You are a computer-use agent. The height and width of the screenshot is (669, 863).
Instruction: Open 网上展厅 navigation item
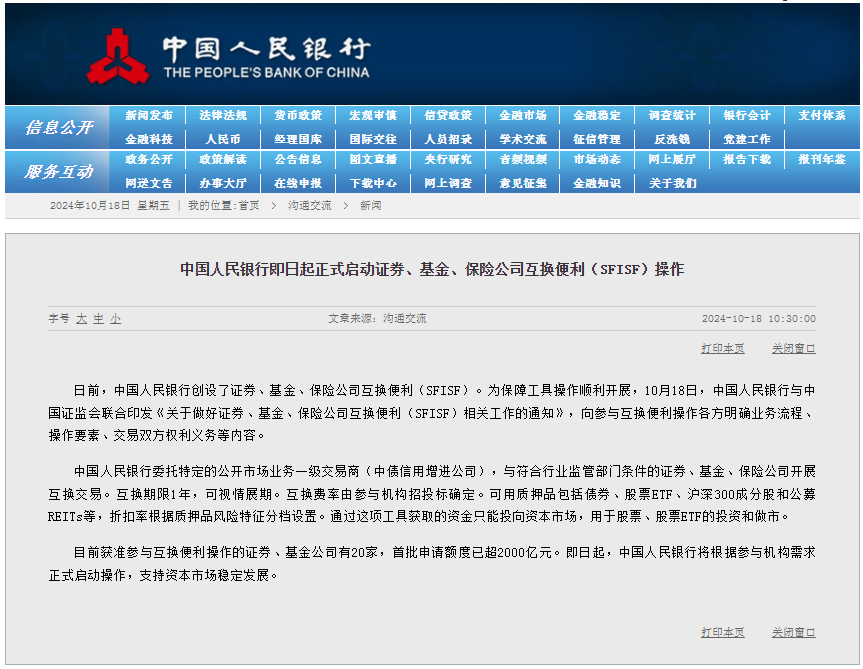(671, 160)
